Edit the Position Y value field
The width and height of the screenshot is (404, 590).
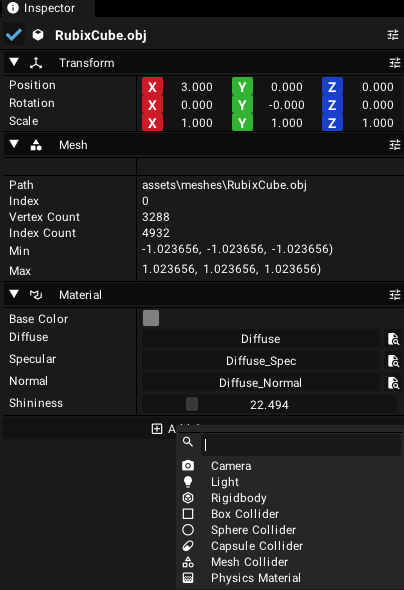coord(287,87)
